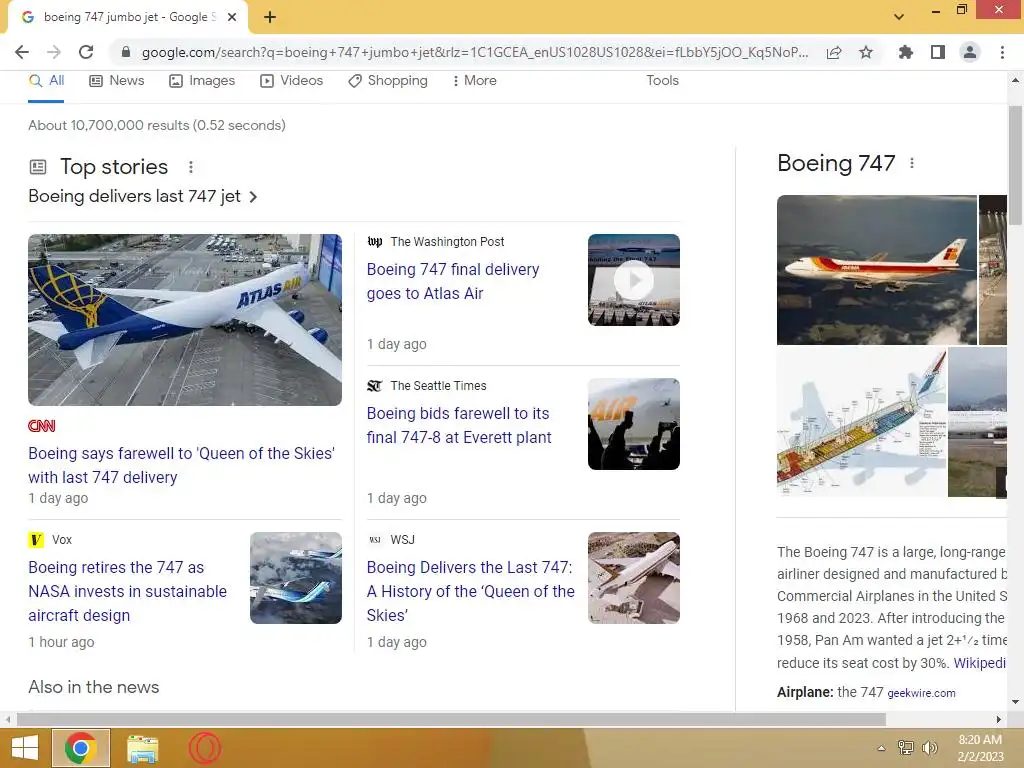1024x768 pixels.
Task: Click 'Also in the news' heading
Action: pos(94,687)
